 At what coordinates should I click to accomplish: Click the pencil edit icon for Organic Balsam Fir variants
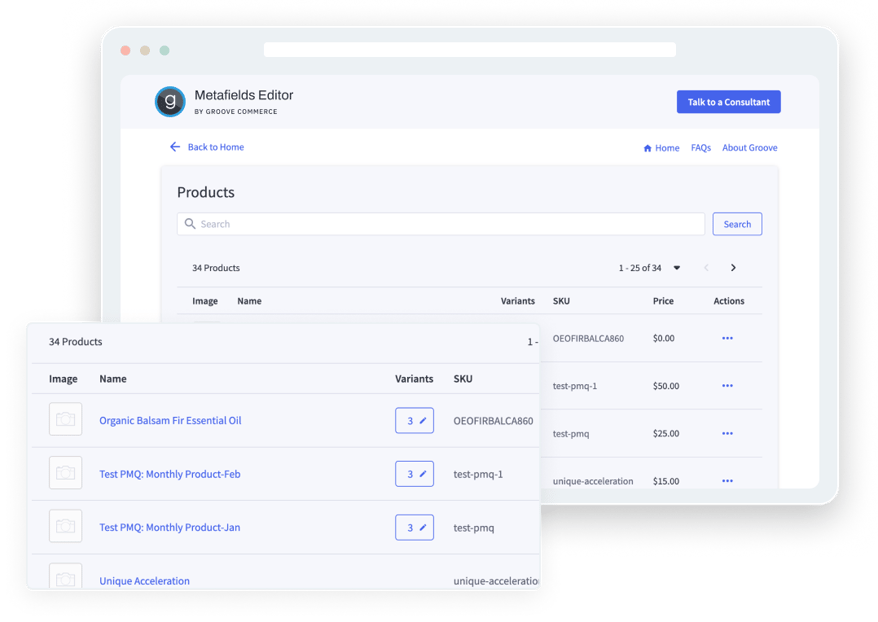click(x=422, y=420)
